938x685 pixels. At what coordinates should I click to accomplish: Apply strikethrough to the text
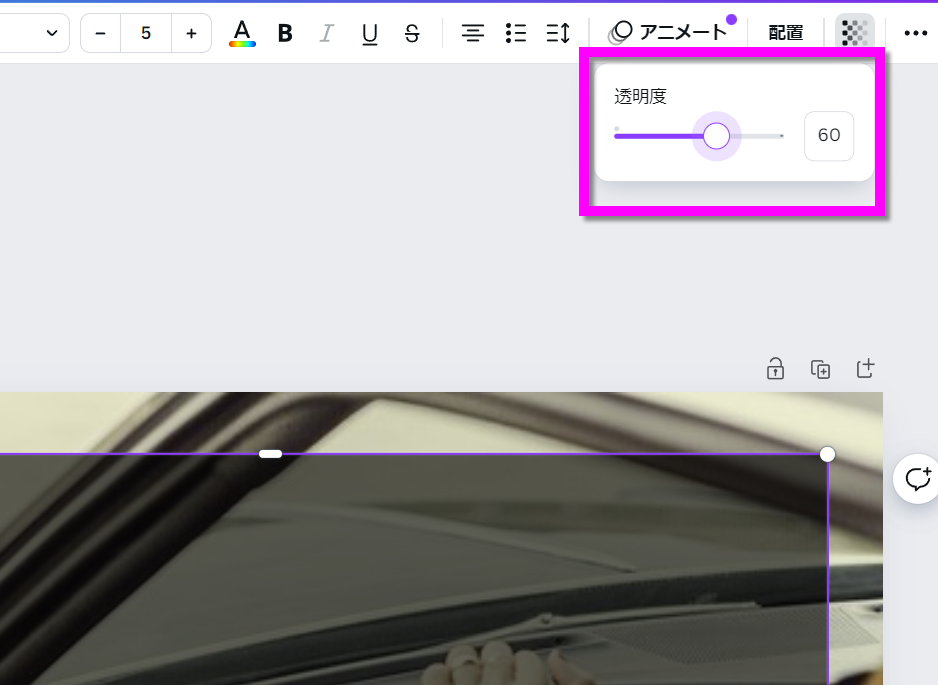pyautogui.click(x=412, y=33)
